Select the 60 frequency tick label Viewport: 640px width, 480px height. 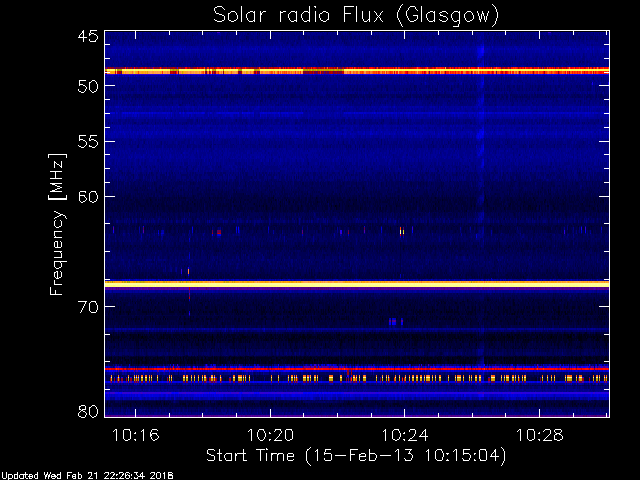coord(88,197)
